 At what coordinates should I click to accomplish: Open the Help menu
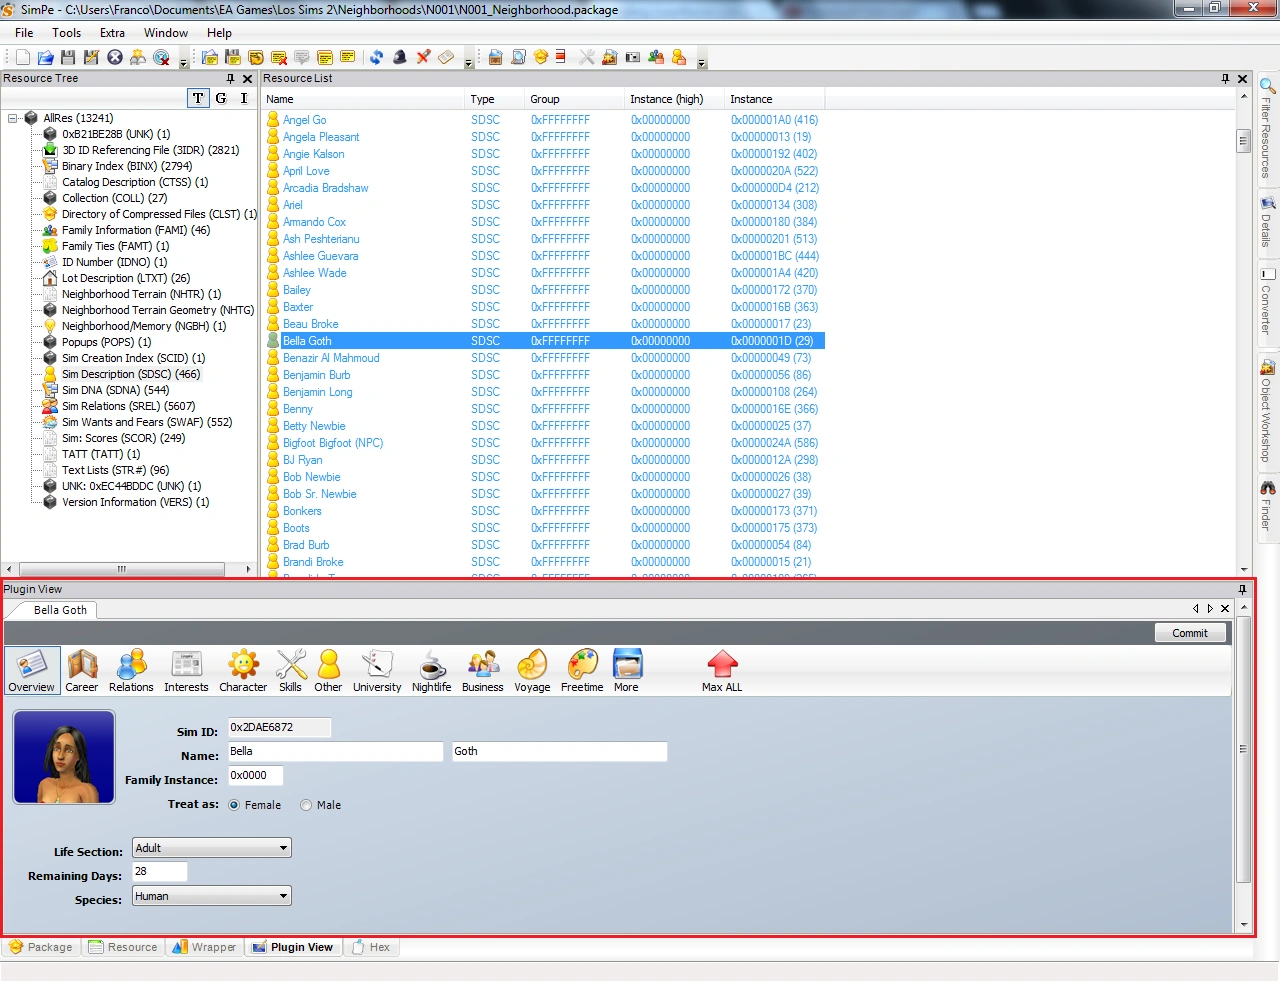[x=219, y=33]
